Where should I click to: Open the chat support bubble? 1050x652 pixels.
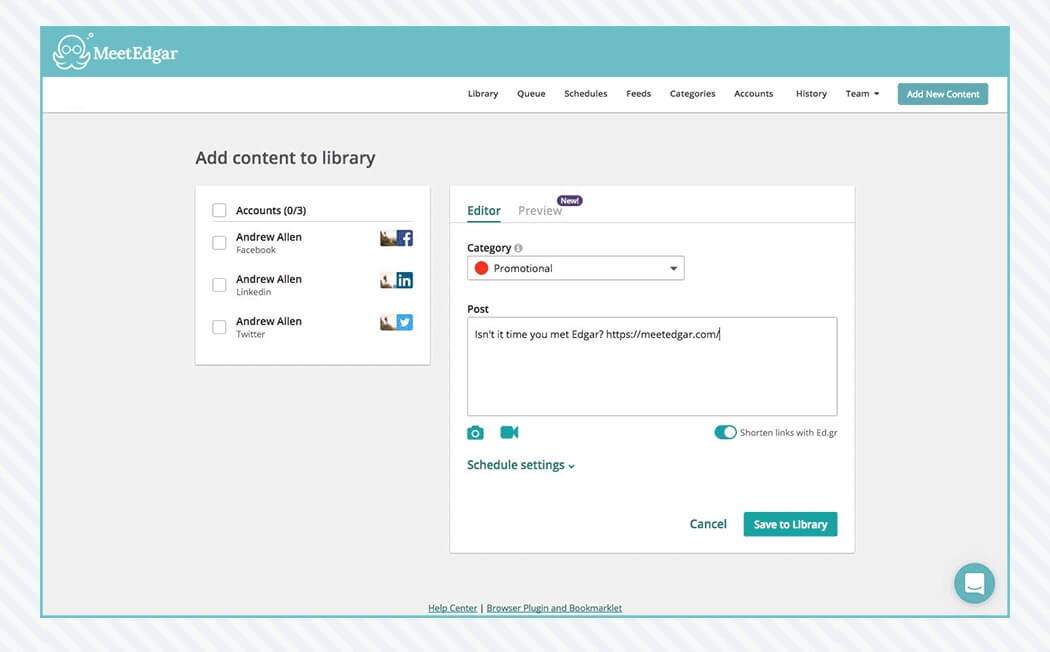[974, 583]
